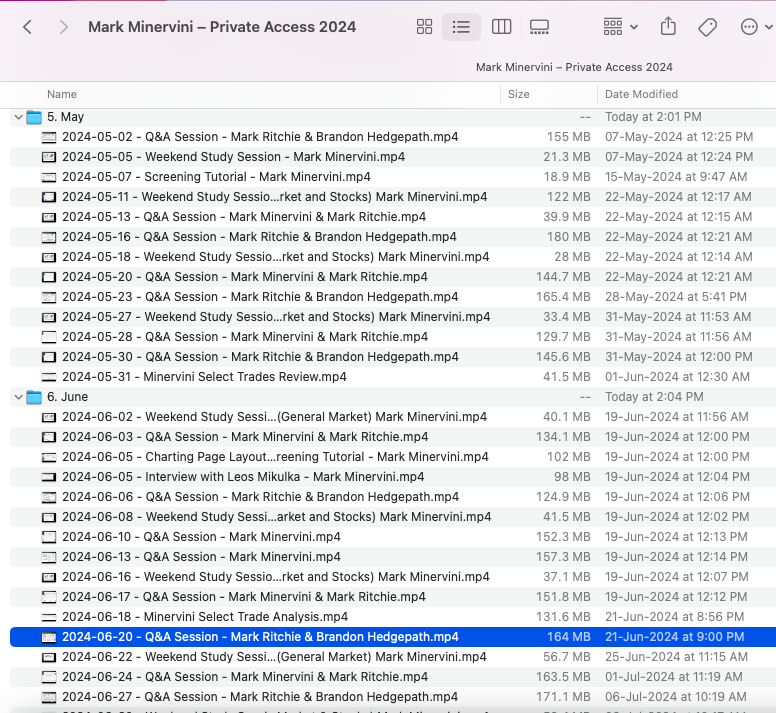Viewport: 776px width, 713px height.
Task: Click highlighted 2024-06-20 Q&A Session file name
Action: [x=260, y=637]
